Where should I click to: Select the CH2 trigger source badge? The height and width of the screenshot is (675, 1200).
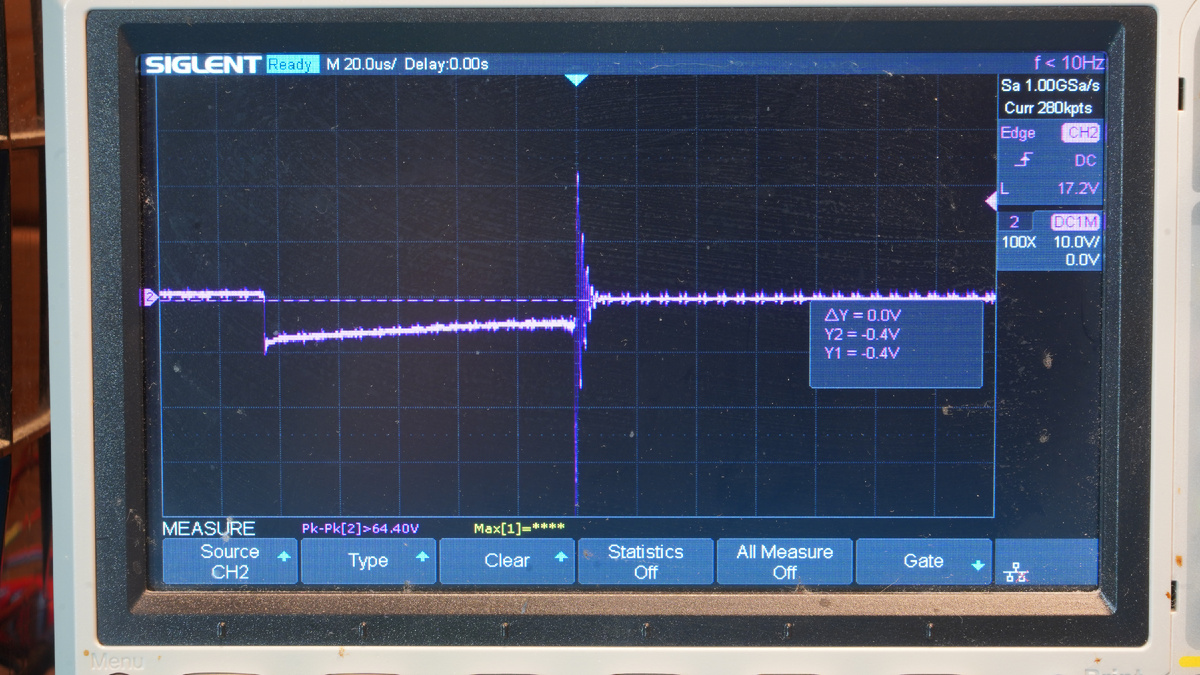coord(1082,133)
